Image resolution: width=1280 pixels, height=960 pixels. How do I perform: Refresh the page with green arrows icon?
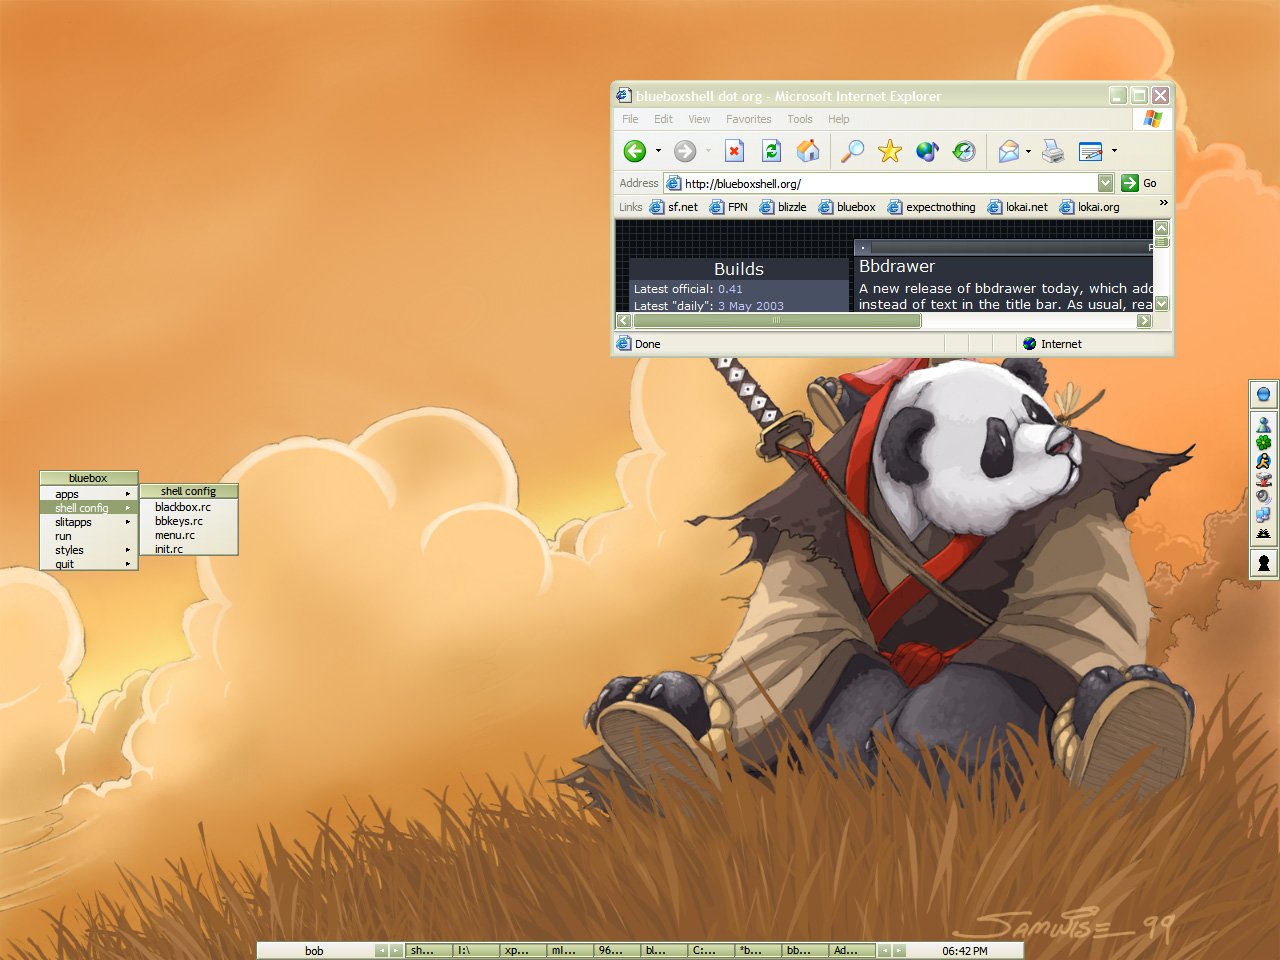point(771,151)
